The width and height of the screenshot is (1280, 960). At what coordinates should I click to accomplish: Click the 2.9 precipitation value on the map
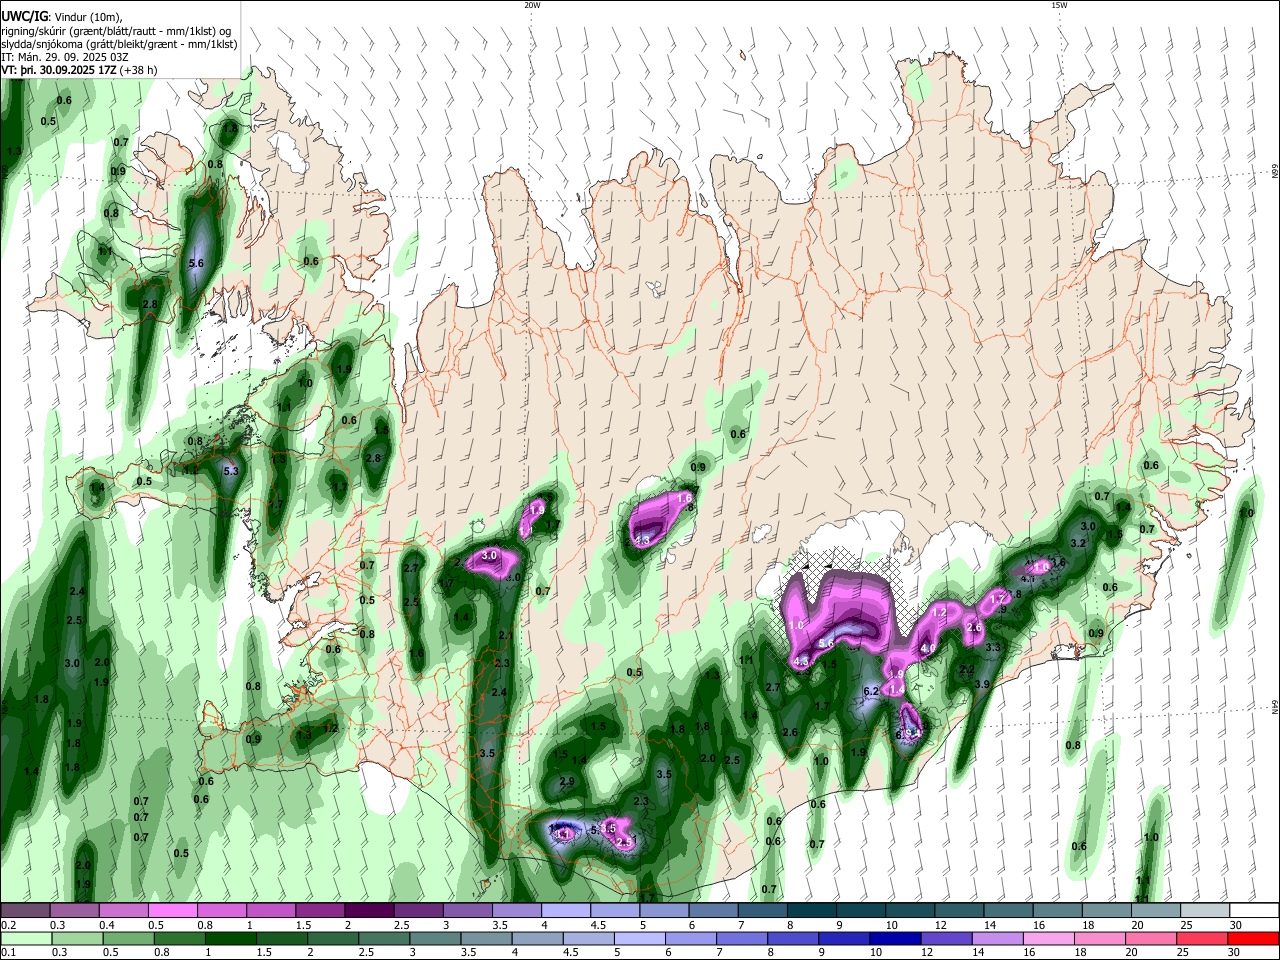(x=566, y=782)
